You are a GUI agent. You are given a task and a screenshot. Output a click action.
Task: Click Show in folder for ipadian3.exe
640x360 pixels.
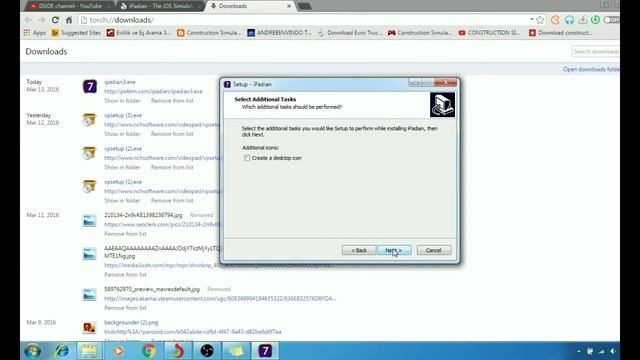122,101
